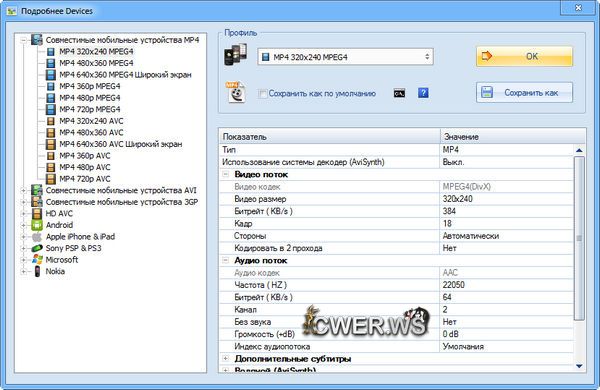
Task: Select the Кадр value 18
Action: [507, 224]
